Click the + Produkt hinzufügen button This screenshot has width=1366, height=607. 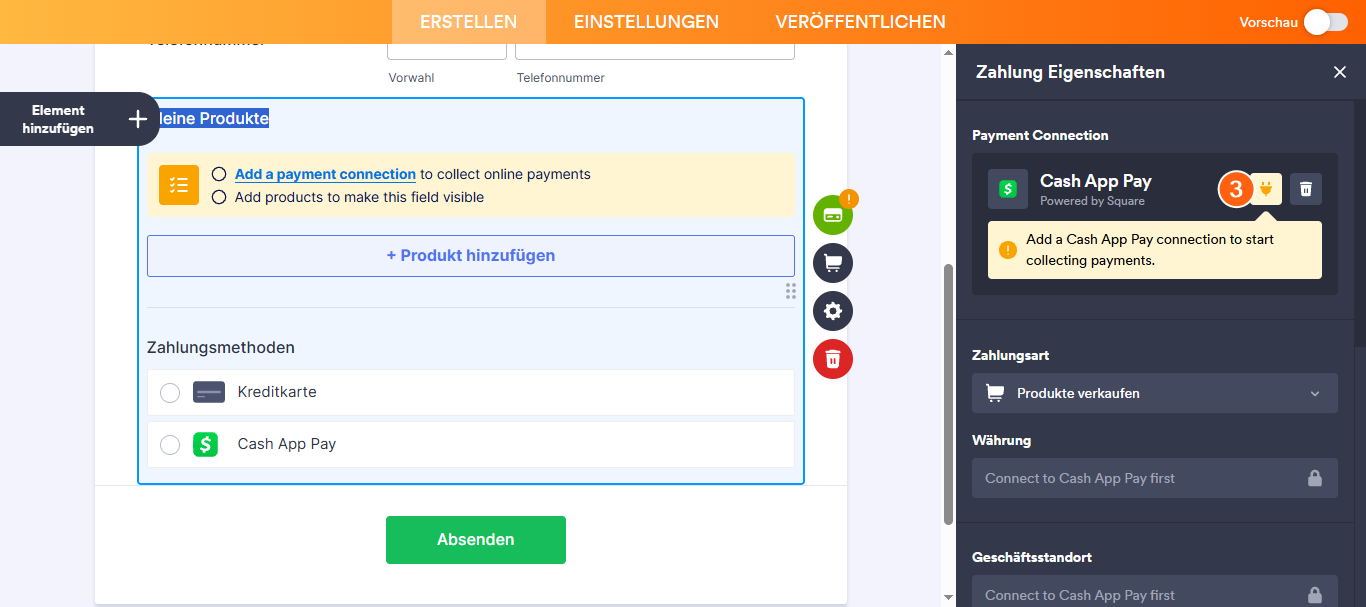(471, 256)
